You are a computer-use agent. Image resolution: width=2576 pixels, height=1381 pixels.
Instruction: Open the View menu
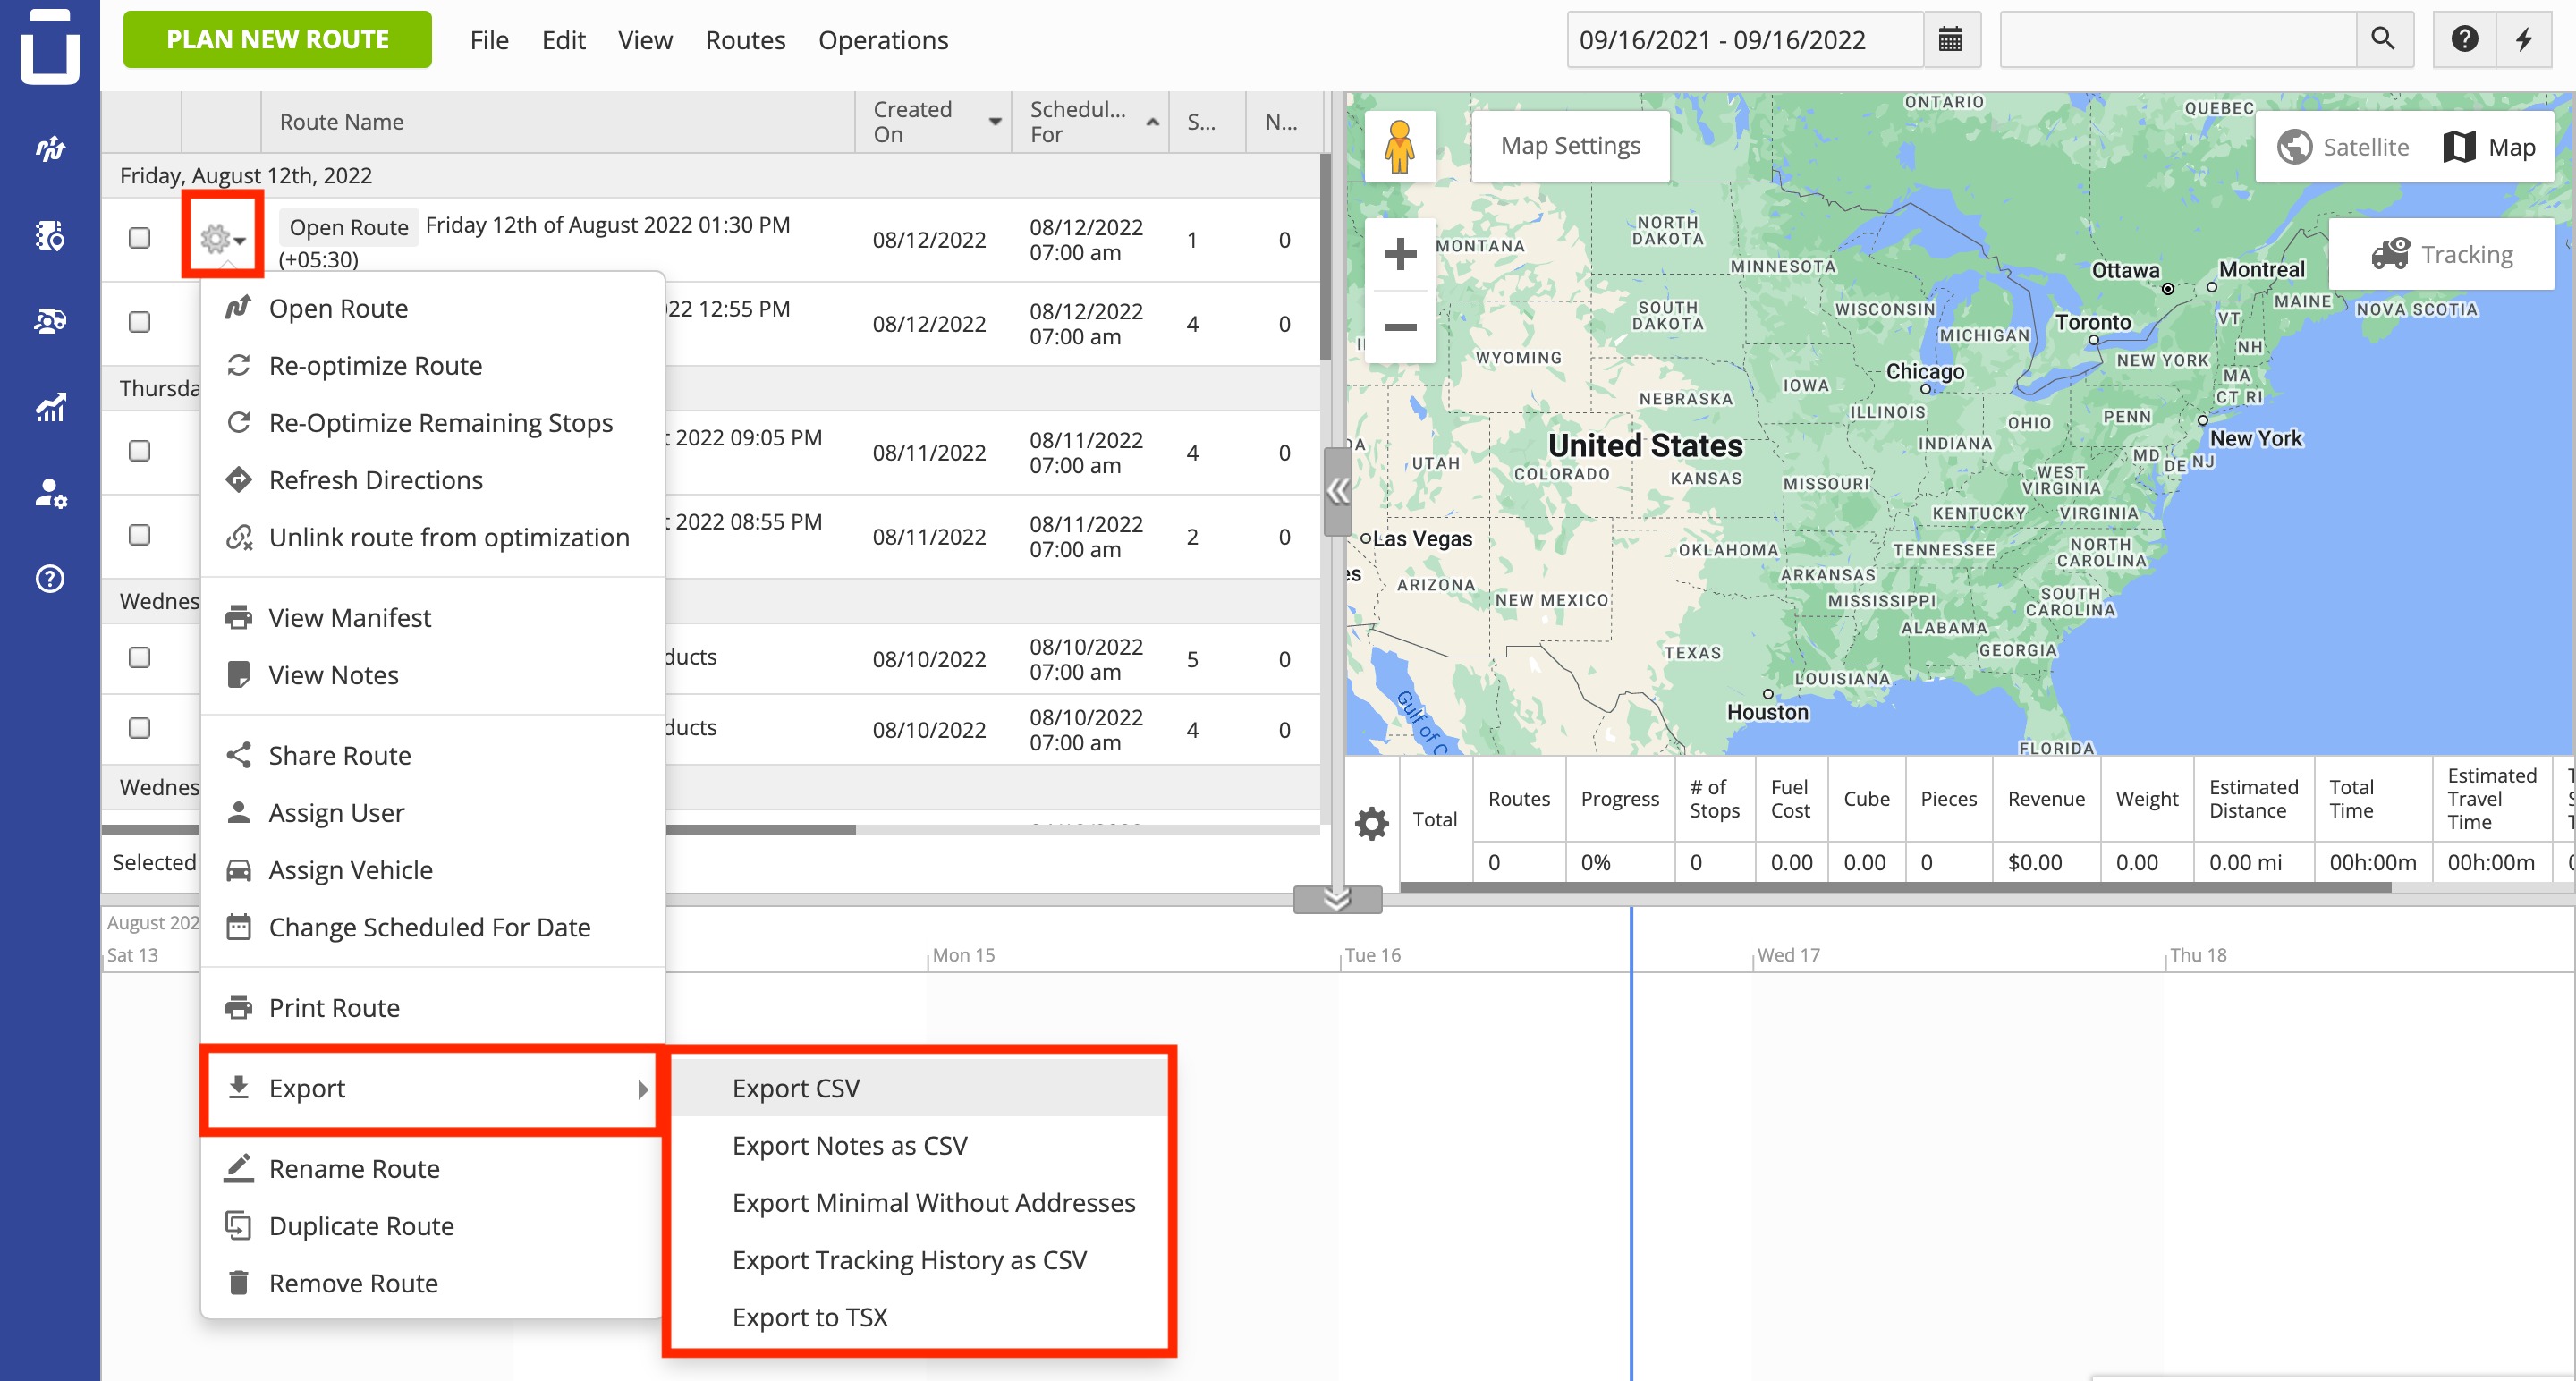pos(645,40)
